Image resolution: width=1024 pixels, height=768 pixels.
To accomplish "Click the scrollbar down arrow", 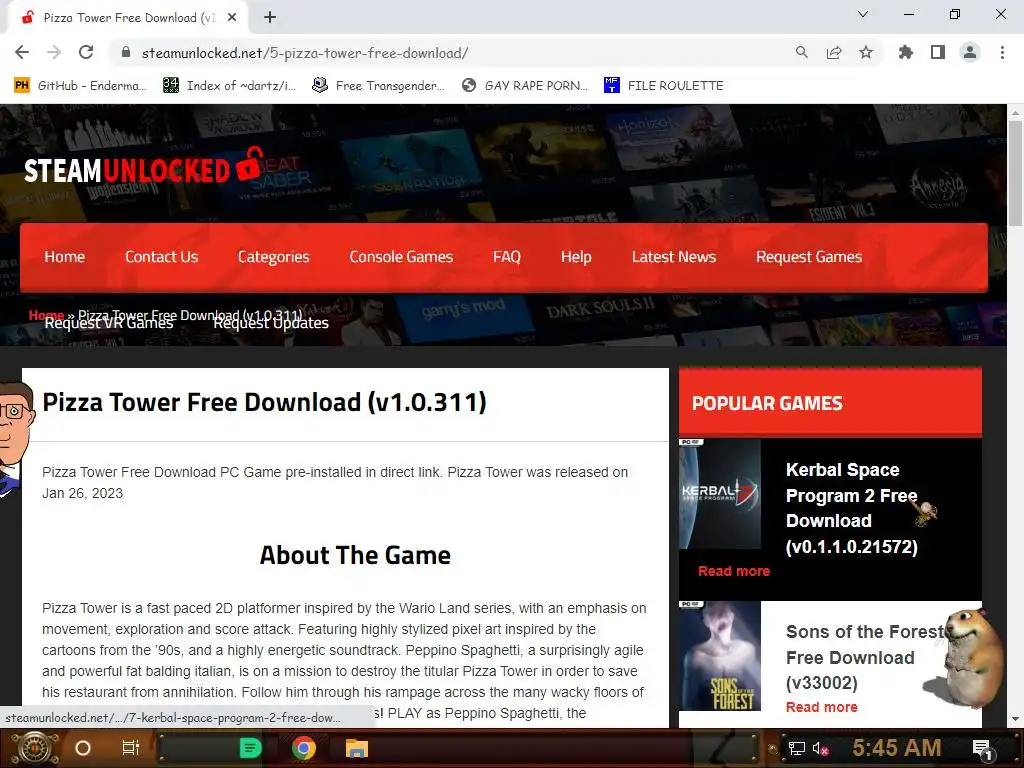I will pos(1015,719).
